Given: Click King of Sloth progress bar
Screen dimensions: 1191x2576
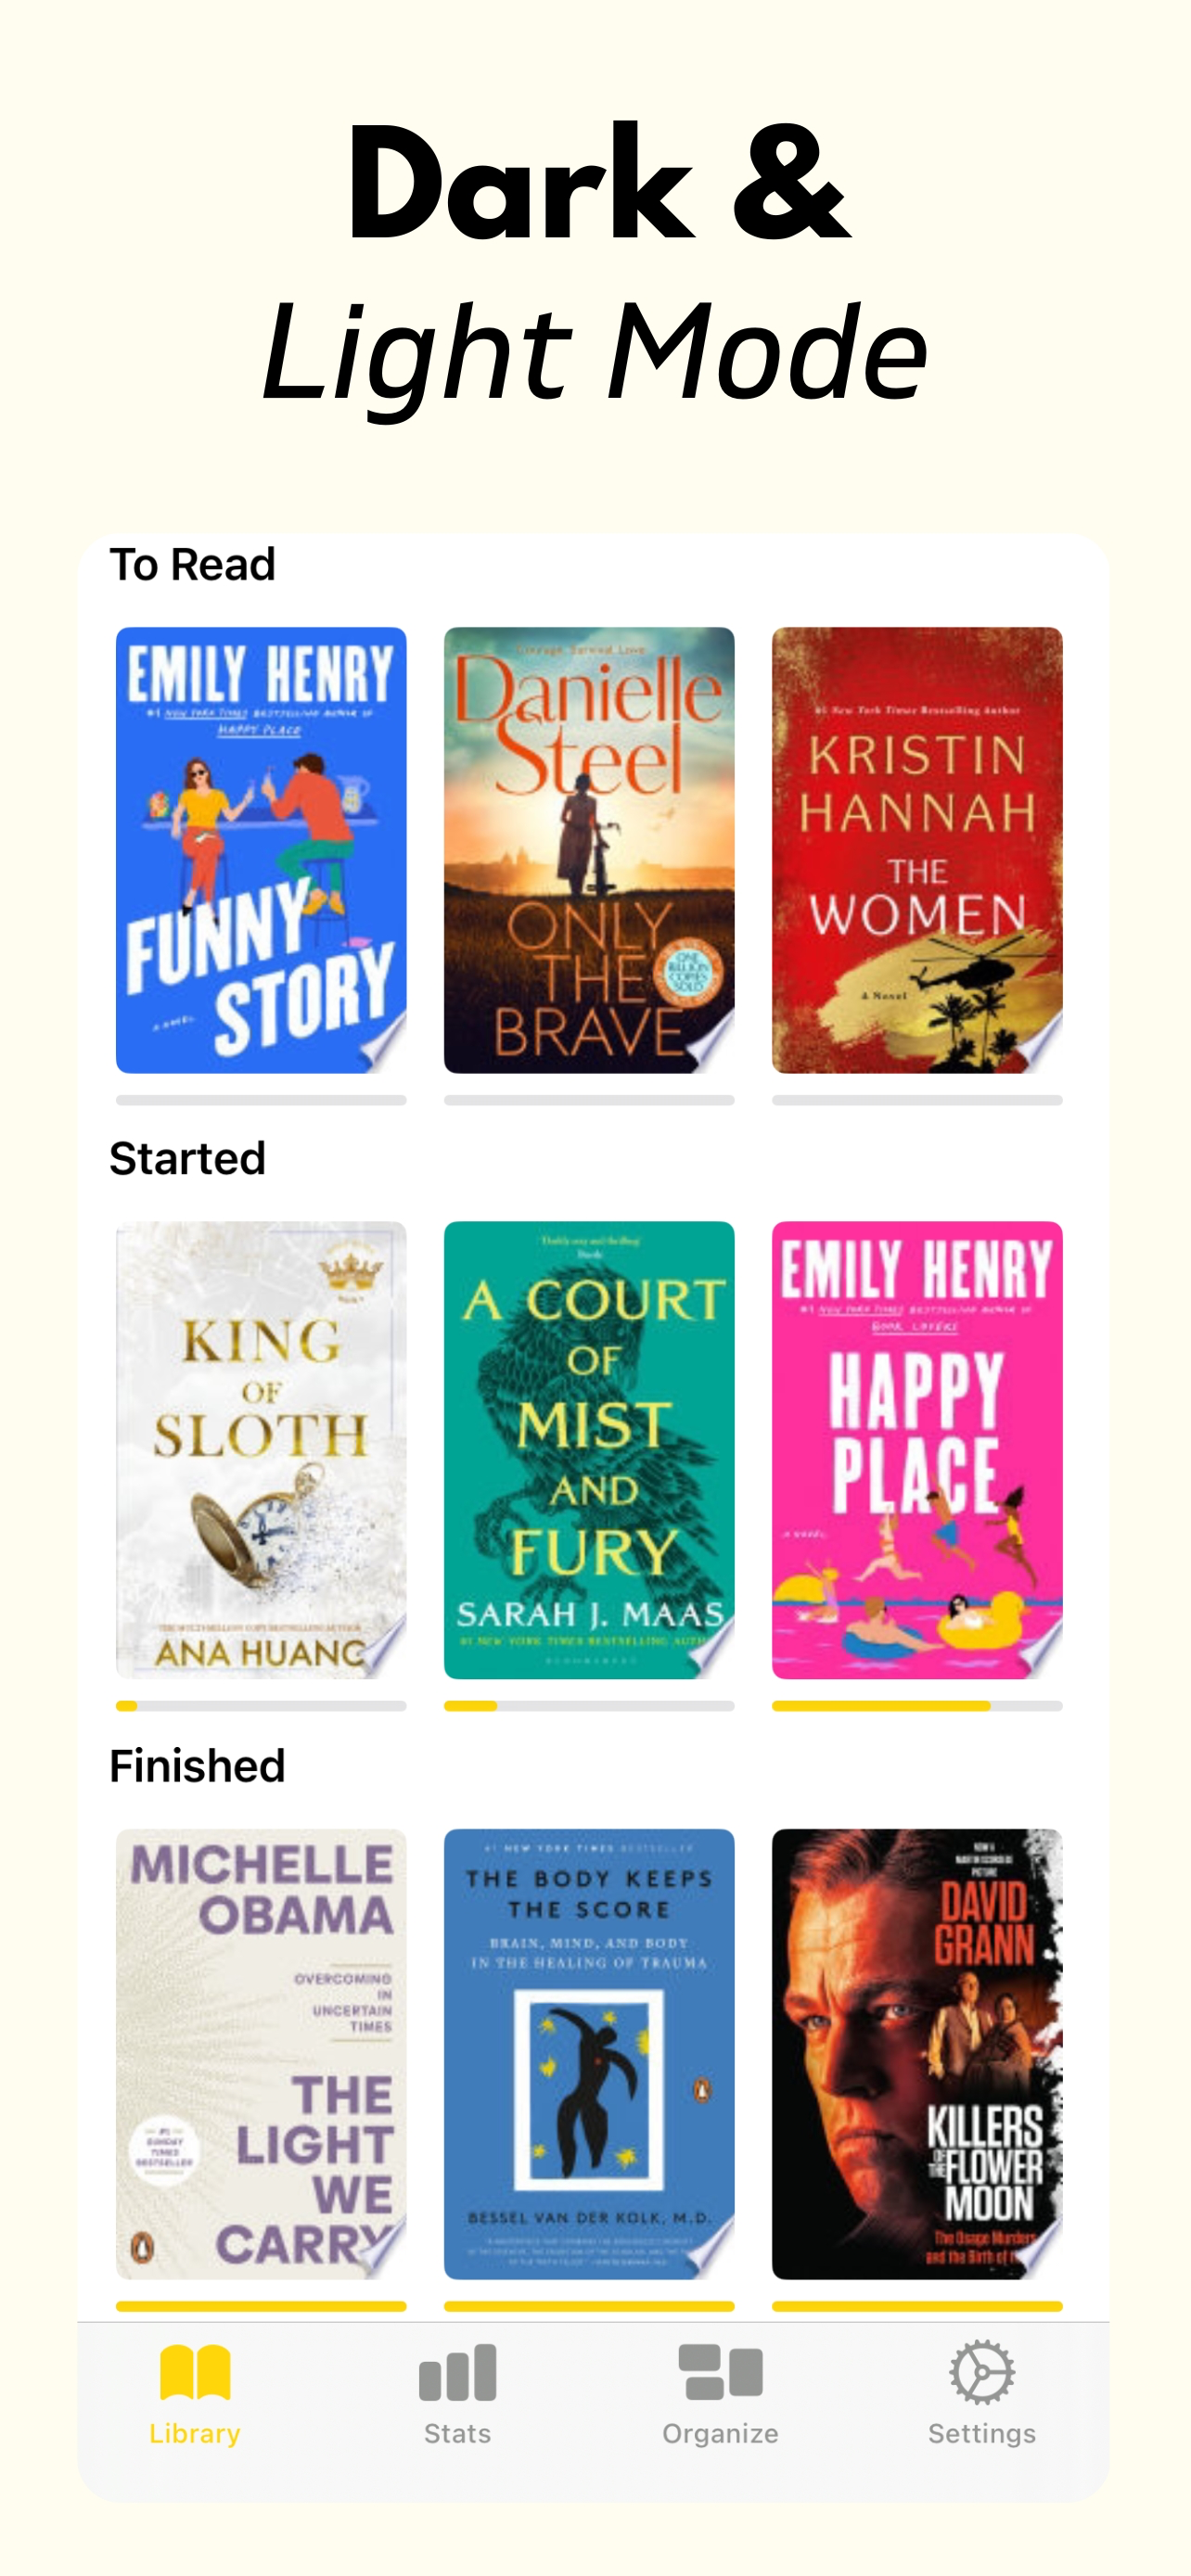Looking at the screenshot, I should pos(261,1706).
